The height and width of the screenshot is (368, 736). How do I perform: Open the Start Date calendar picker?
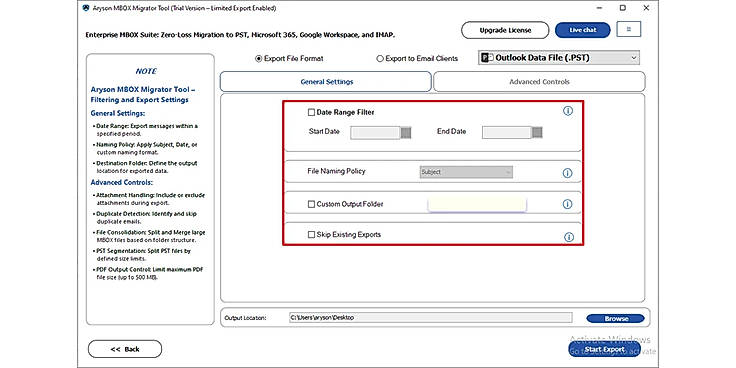(406, 133)
